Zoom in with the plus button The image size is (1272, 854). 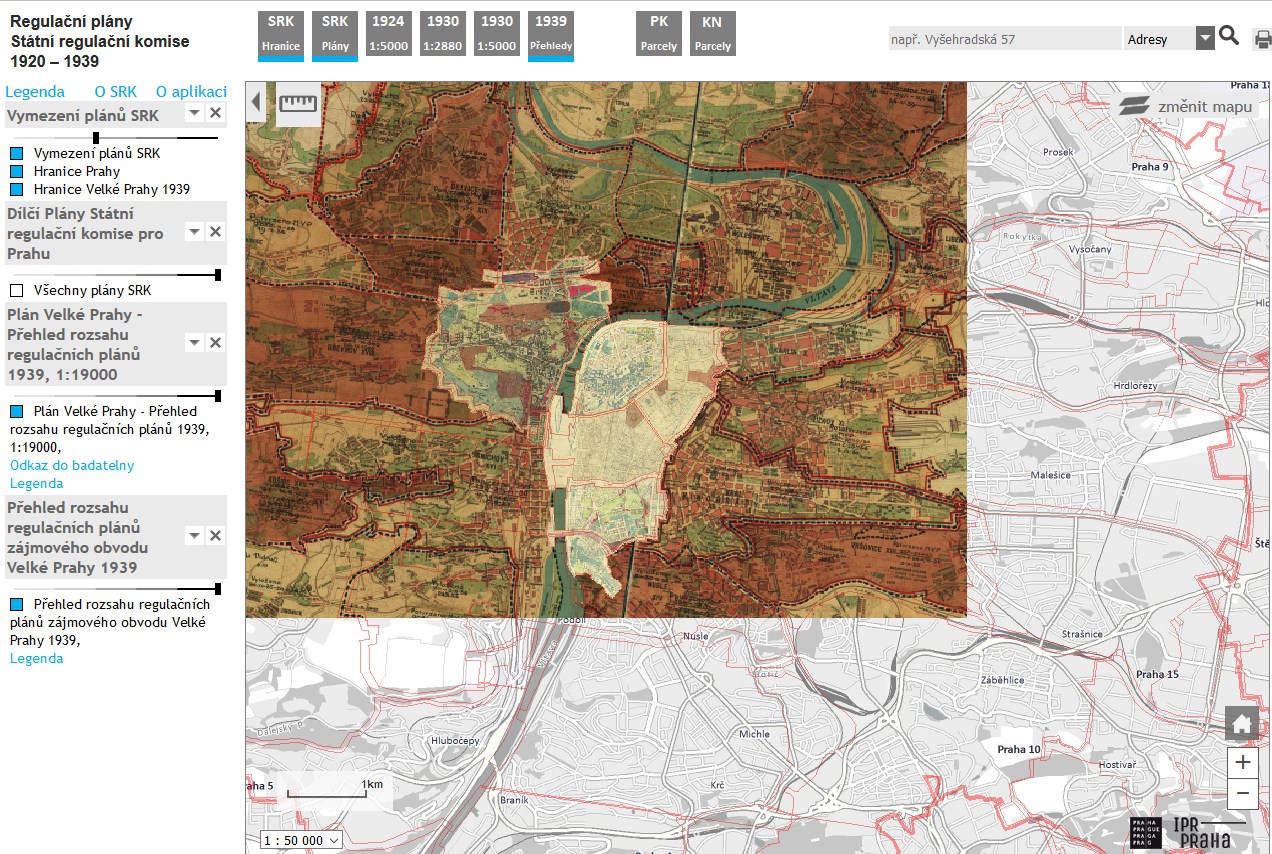tap(1242, 762)
